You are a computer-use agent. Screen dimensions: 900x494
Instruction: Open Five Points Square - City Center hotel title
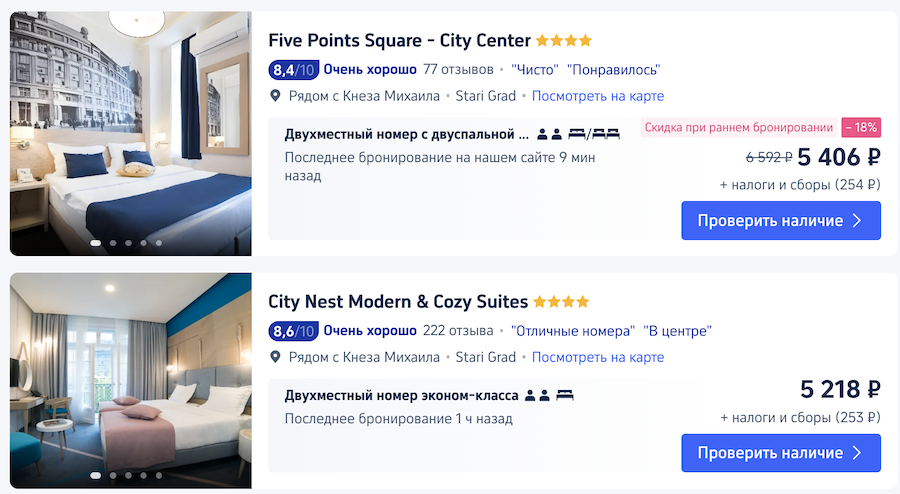[399, 41]
